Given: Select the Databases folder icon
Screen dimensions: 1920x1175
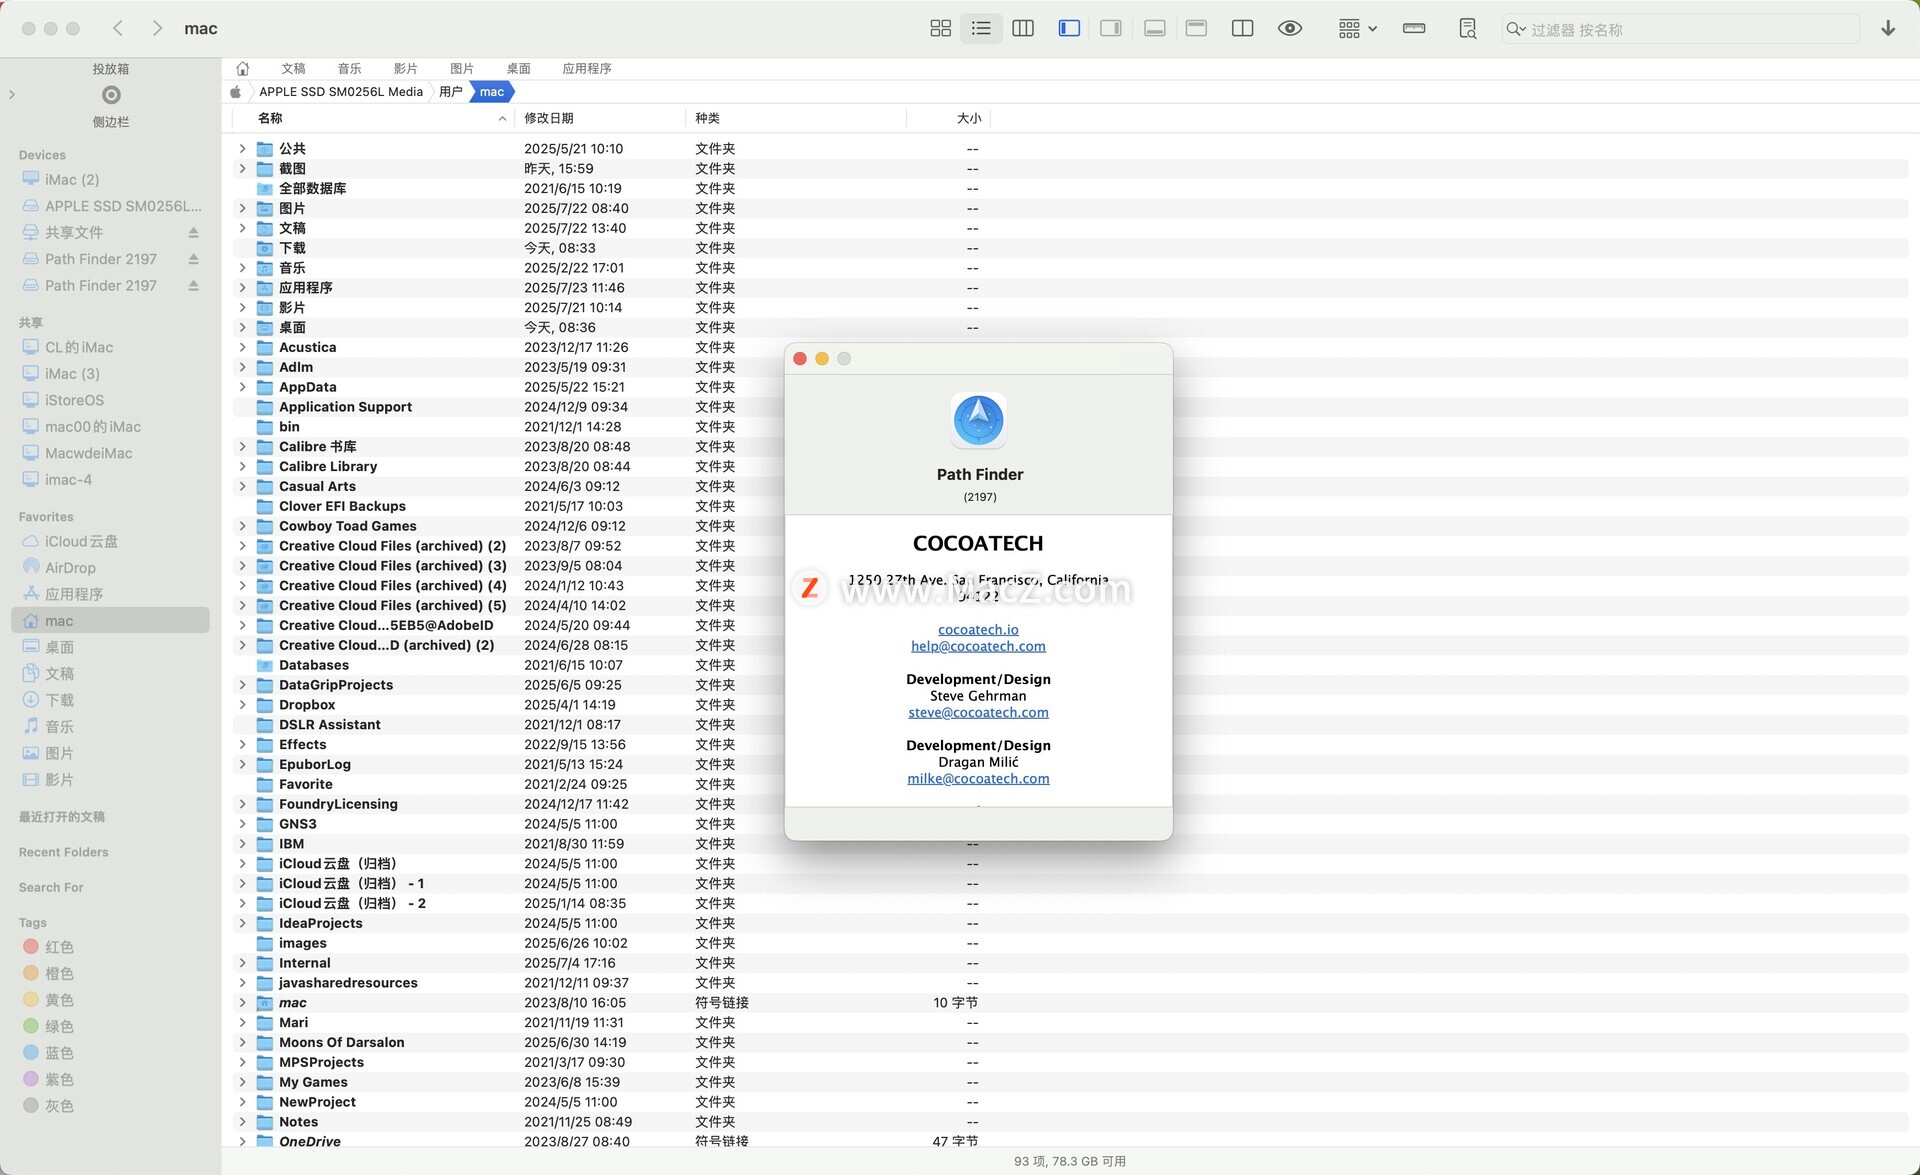Looking at the screenshot, I should click(x=265, y=665).
